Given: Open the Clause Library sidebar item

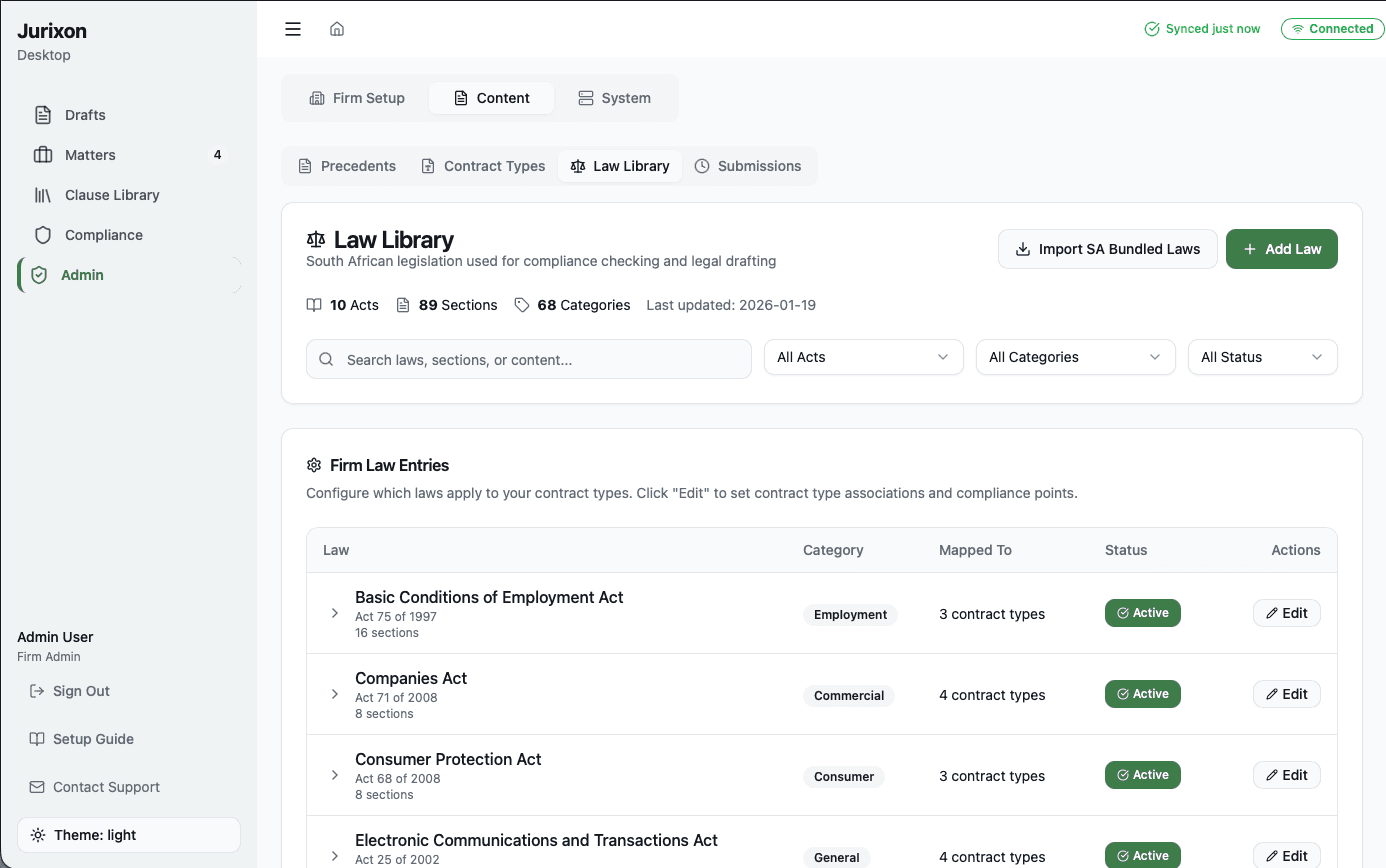Looking at the screenshot, I should pos(111,195).
